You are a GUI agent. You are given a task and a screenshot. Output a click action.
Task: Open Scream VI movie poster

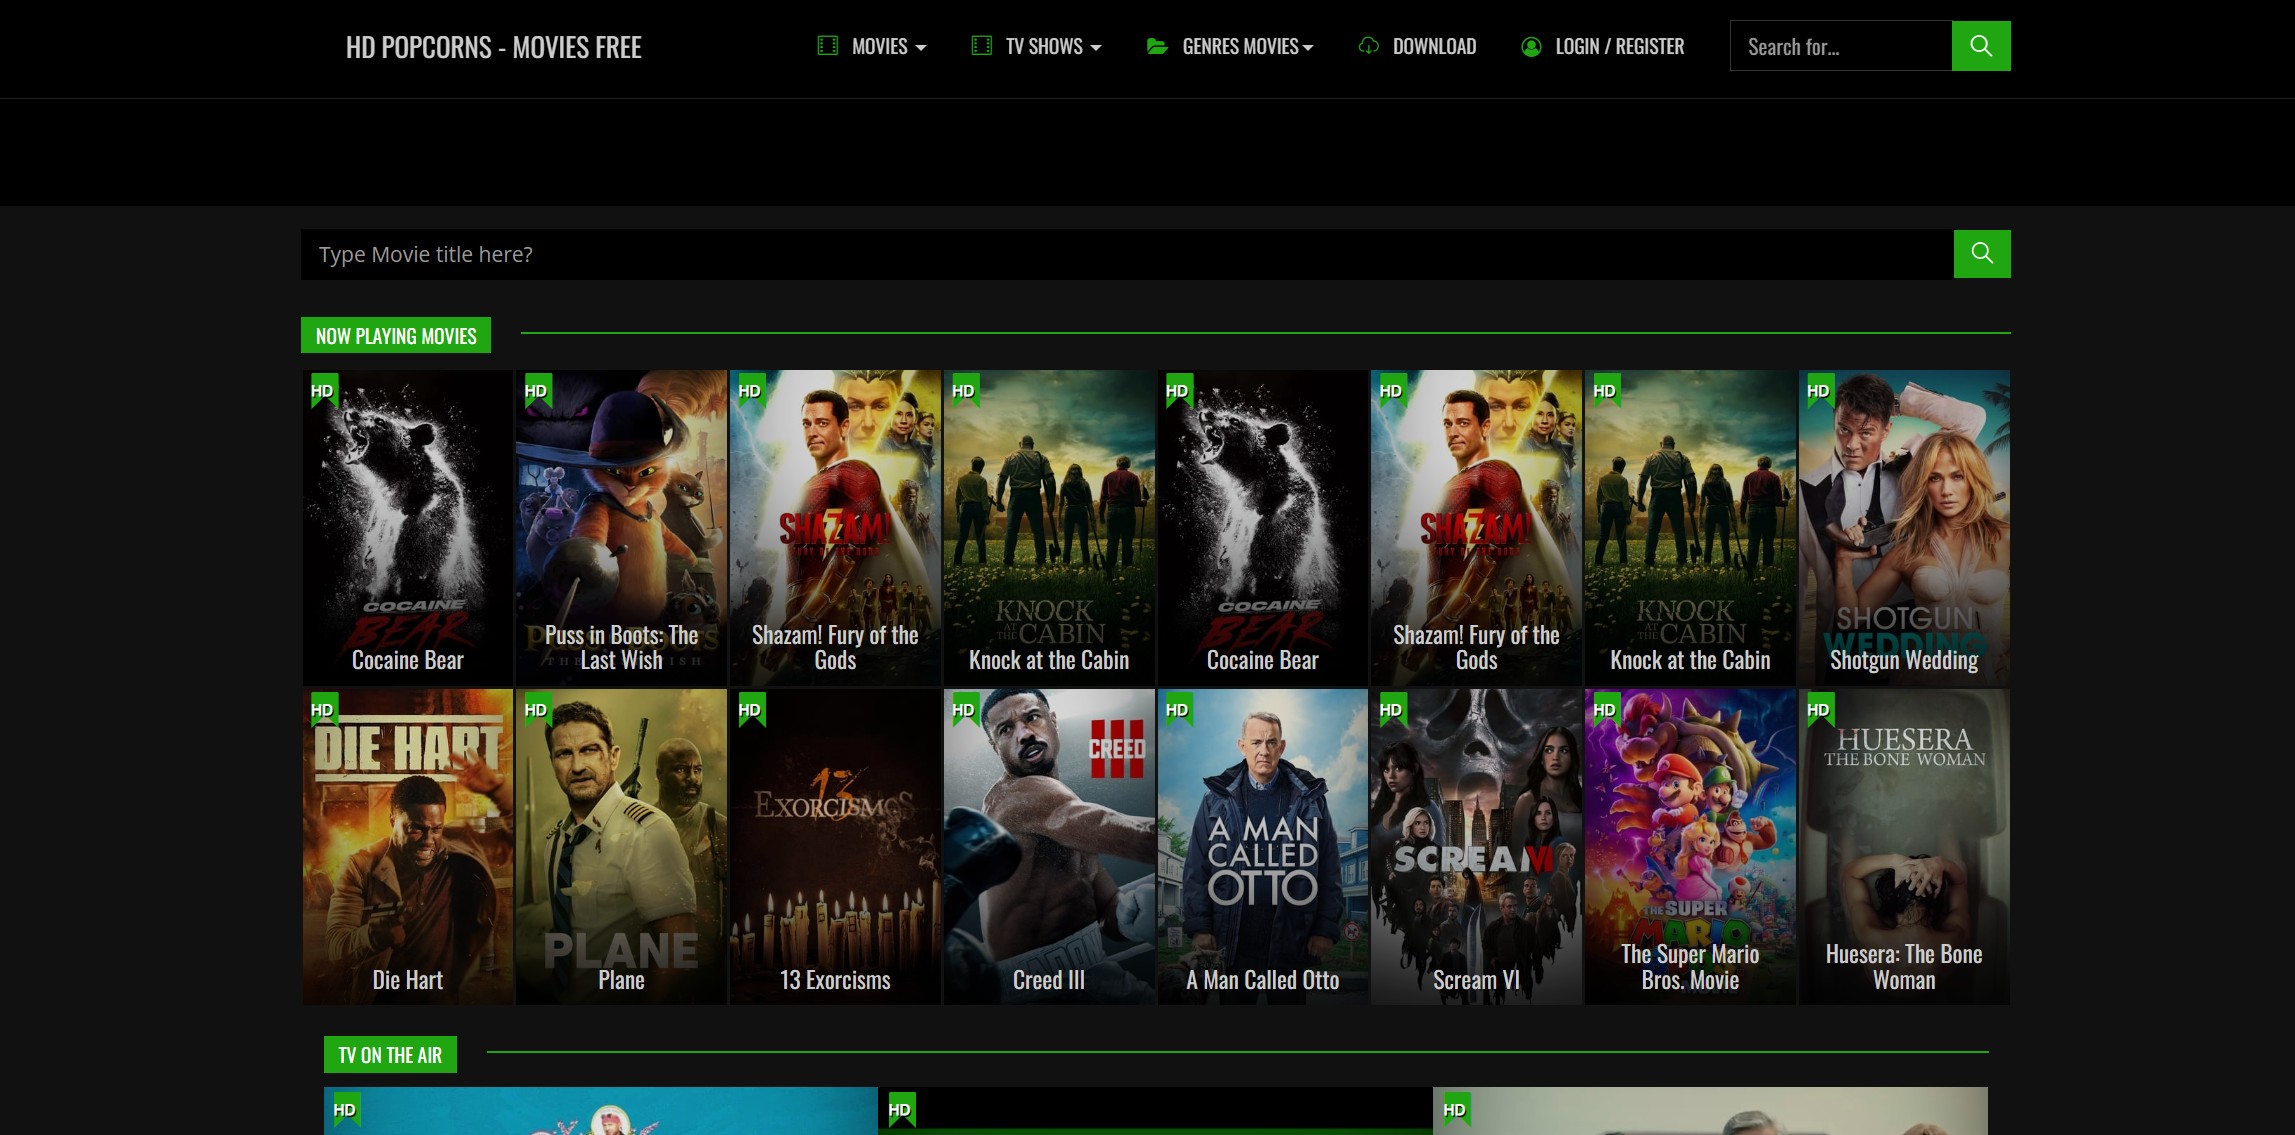click(x=1476, y=846)
